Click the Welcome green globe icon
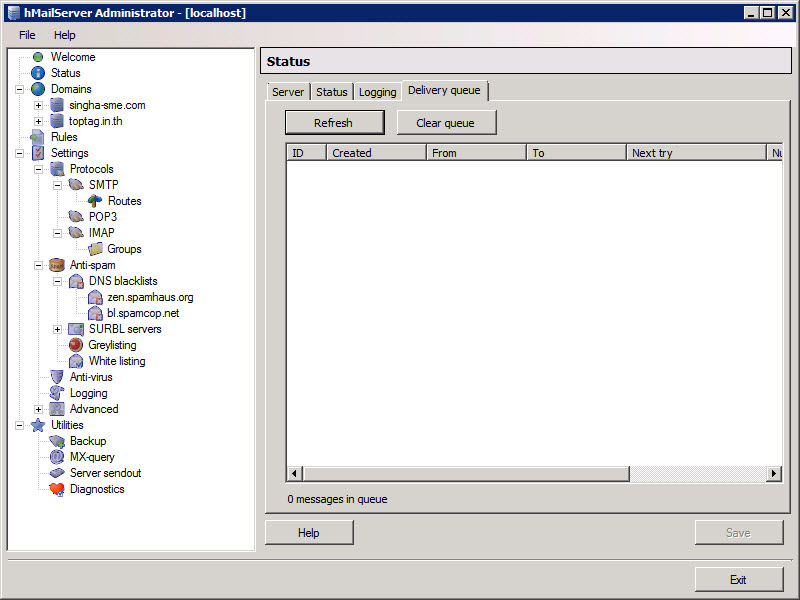The height and width of the screenshot is (600, 800). pyautogui.click(x=38, y=57)
